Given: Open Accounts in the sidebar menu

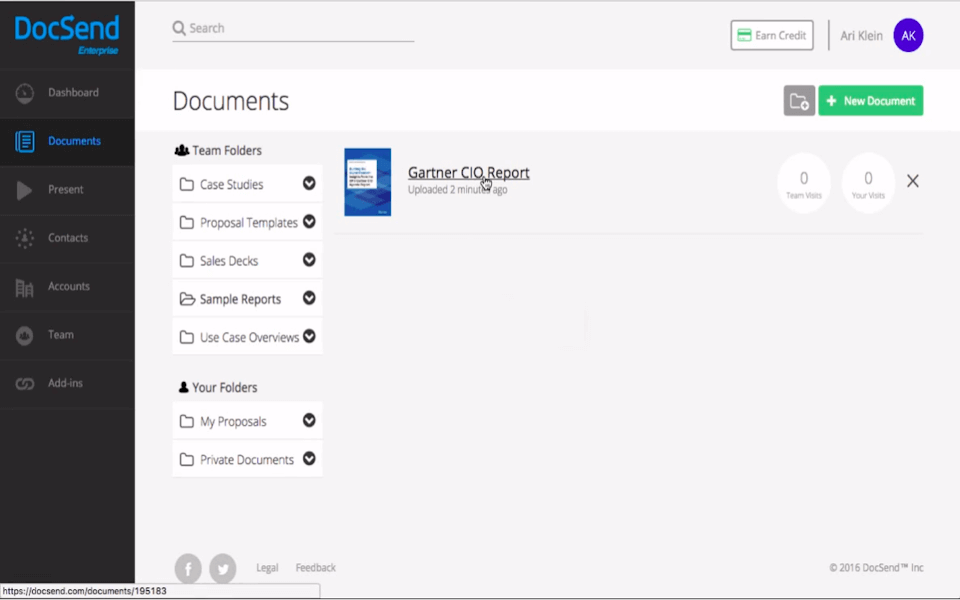Looking at the screenshot, I should (x=69, y=287).
